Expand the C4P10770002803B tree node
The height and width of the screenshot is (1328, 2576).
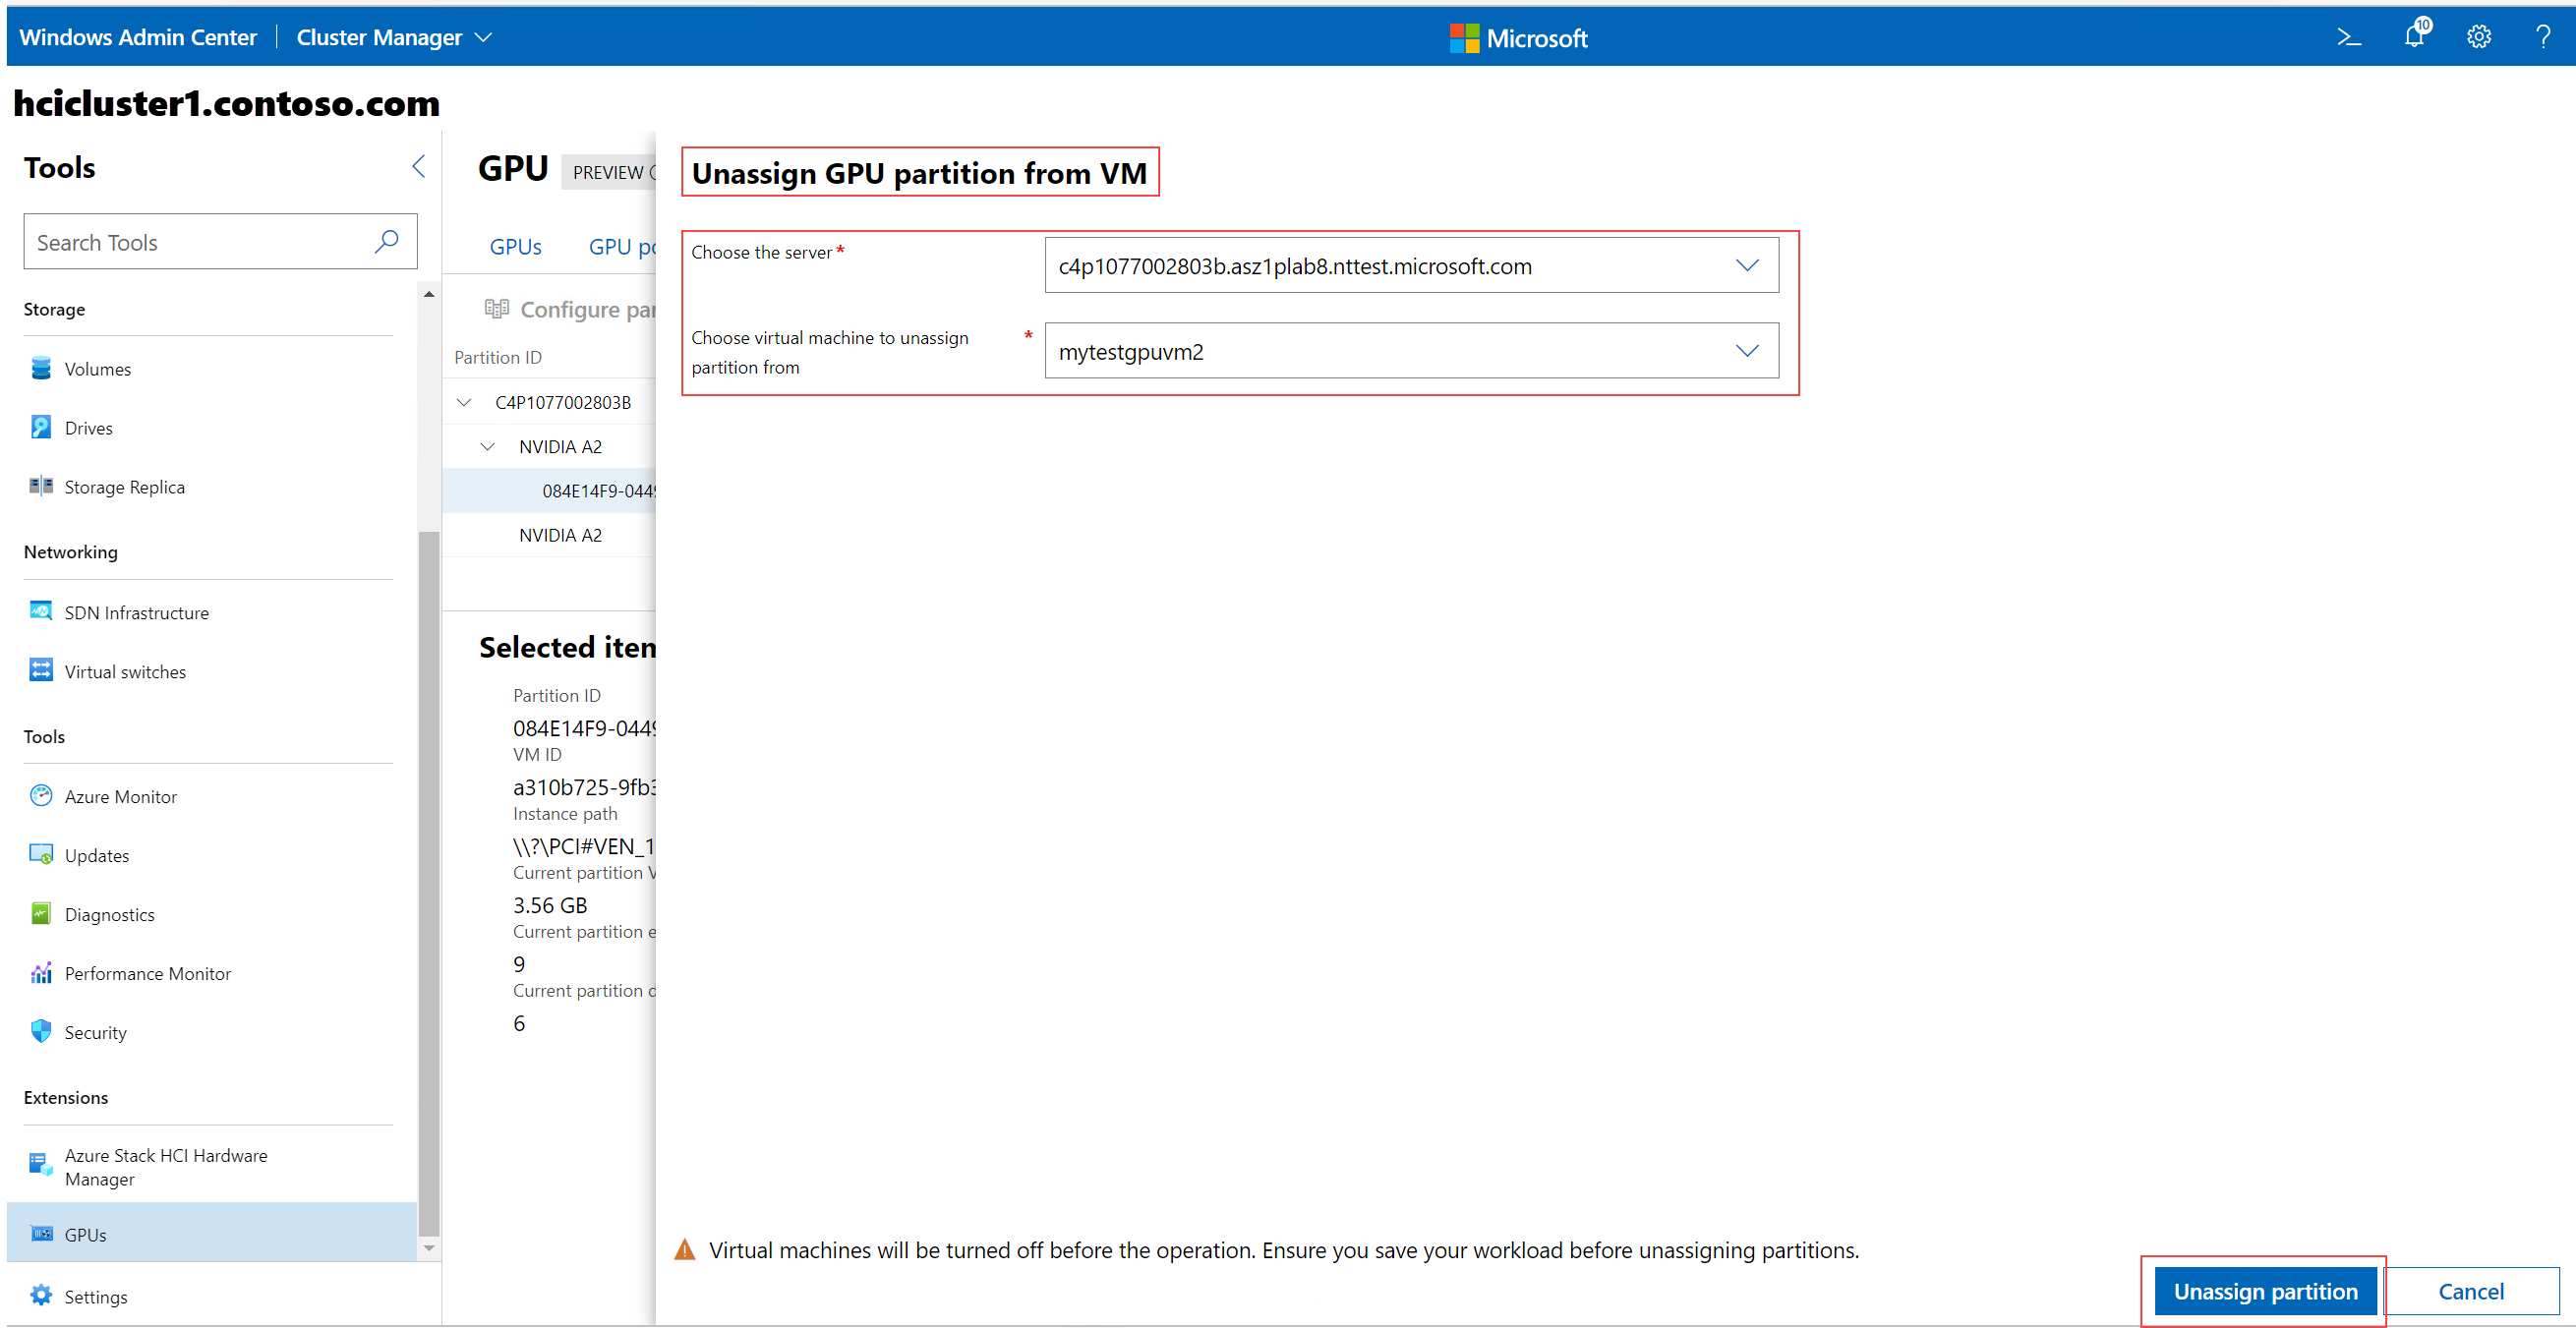pyautogui.click(x=459, y=401)
